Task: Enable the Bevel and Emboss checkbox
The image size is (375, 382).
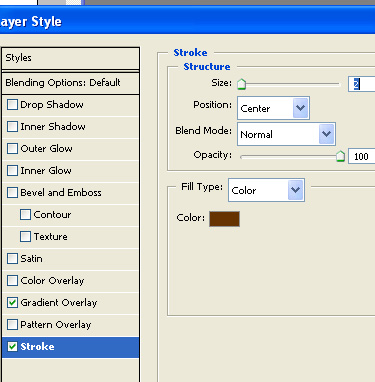Action: (12, 193)
